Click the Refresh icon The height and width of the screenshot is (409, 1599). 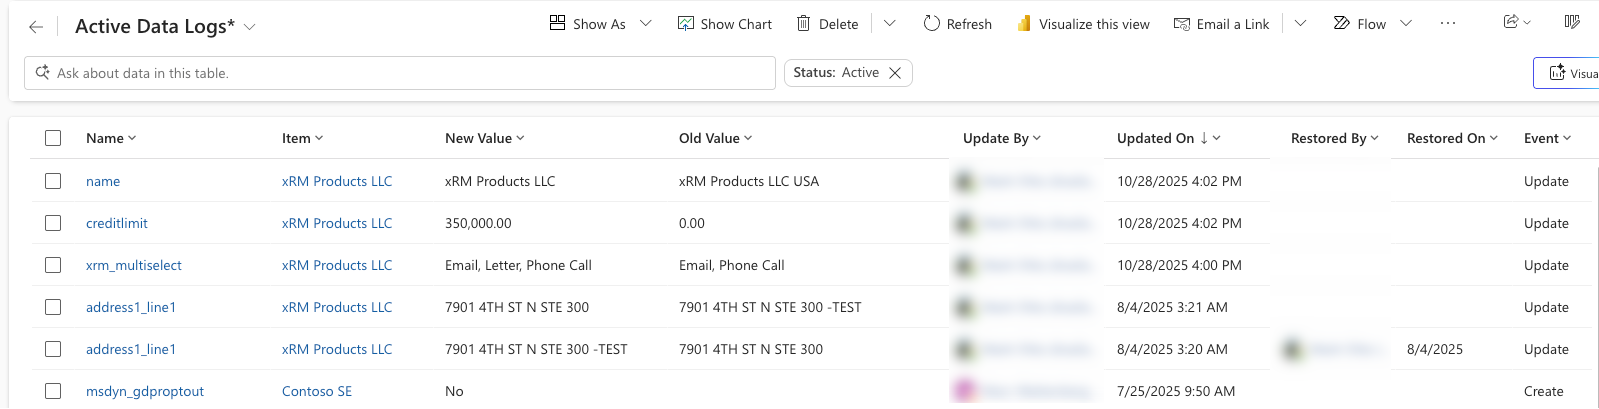pyautogui.click(x=932, y=24)
